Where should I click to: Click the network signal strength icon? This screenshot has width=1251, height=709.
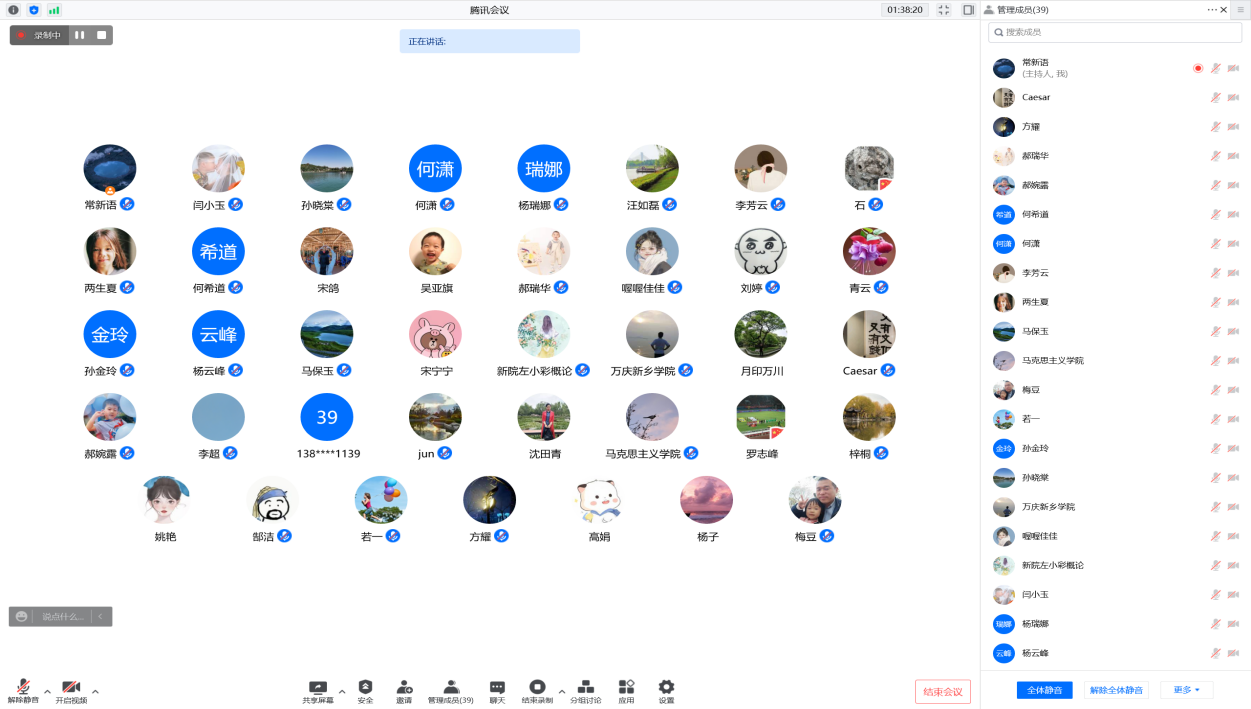pyautogui.click(x=53, y=10)
